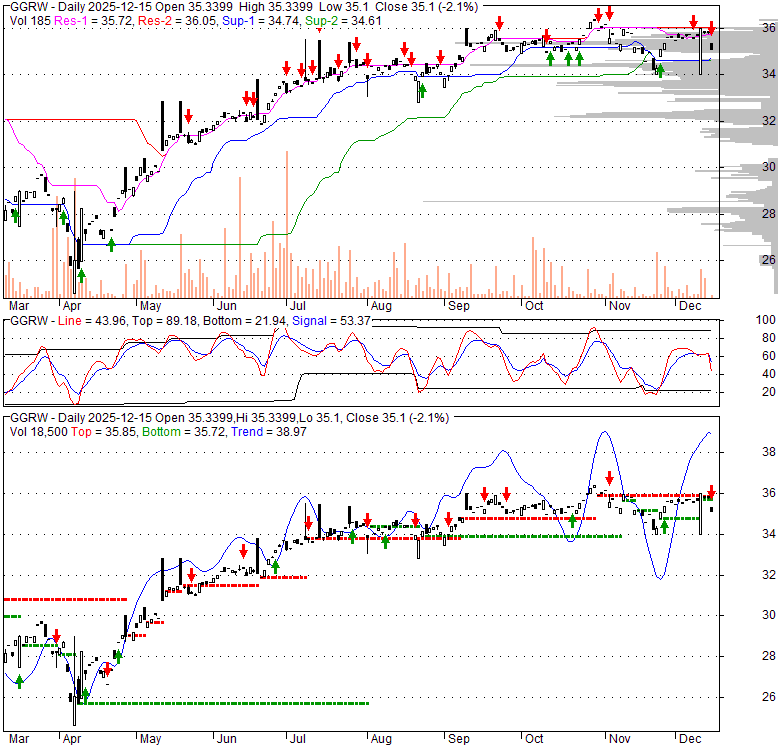Viewport: 780px width, 745px height.
Task: Click the Signal = 53.37 oscillator label
Action: click(x=331, y=321)
